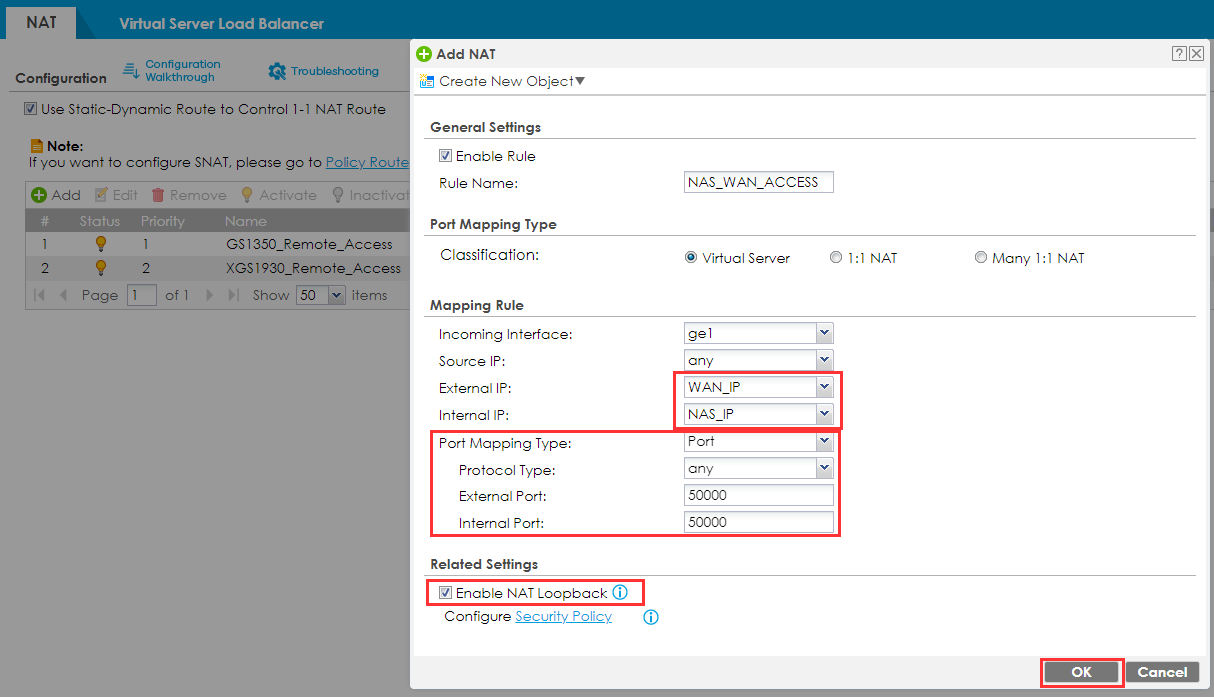1214x697 pixels.
Task: Toggle the Enable Rule checkbox
Action: (x=445, y=156)
